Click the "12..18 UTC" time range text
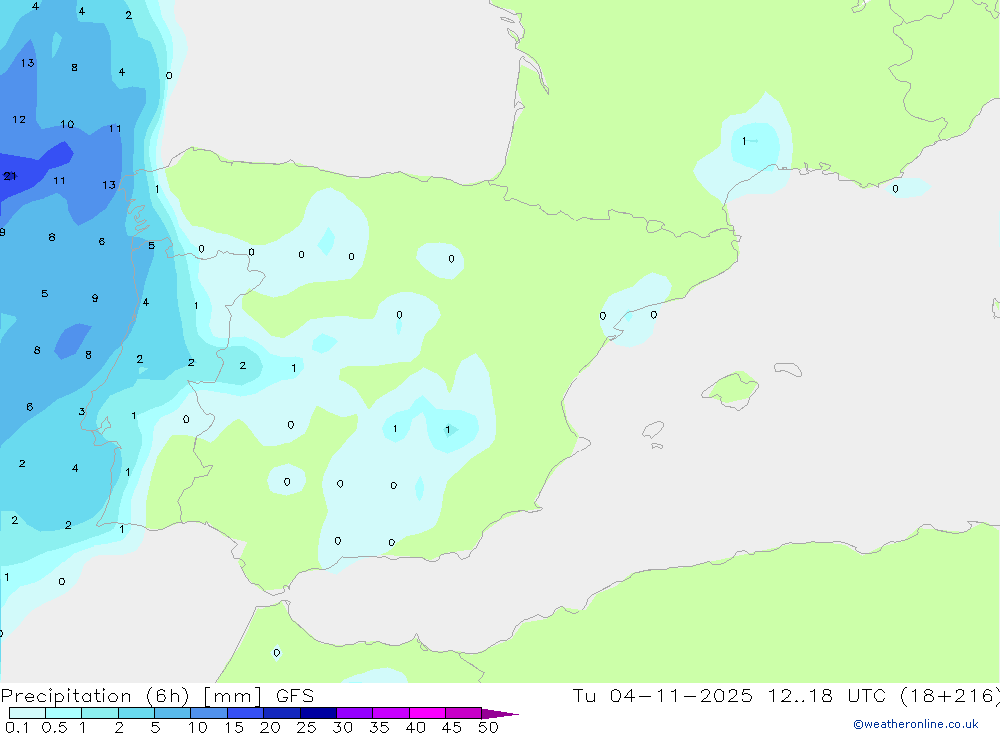 [x=826, y=696]
